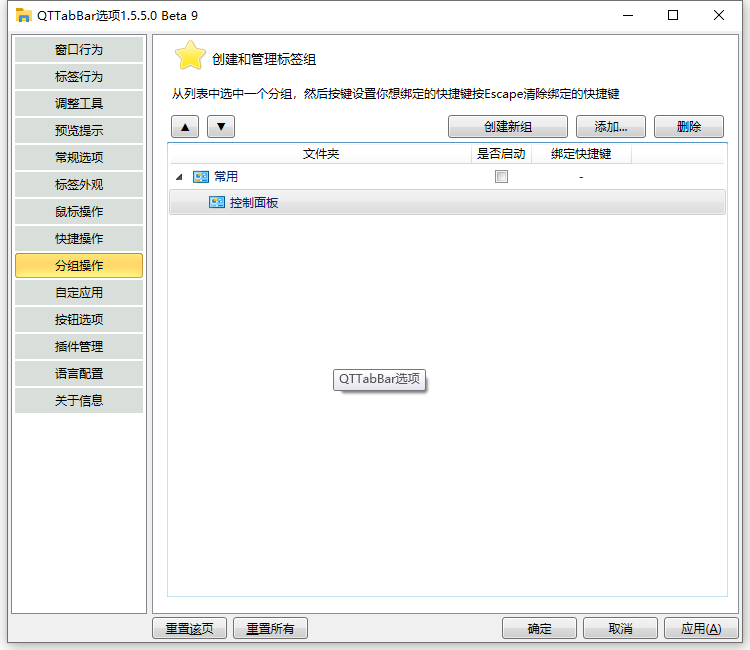Image resolution: width=750 pixels, height=650 pixels.
Task: Toggle the 是否启动 checkbox for 常用
Action: coord(501,176)
